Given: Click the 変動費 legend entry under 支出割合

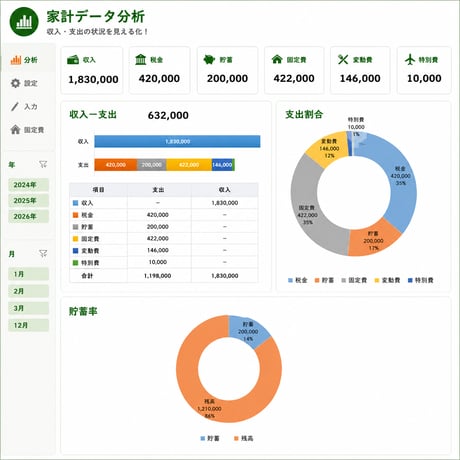Looking at the screenshot, I should [x=387, y=280].
